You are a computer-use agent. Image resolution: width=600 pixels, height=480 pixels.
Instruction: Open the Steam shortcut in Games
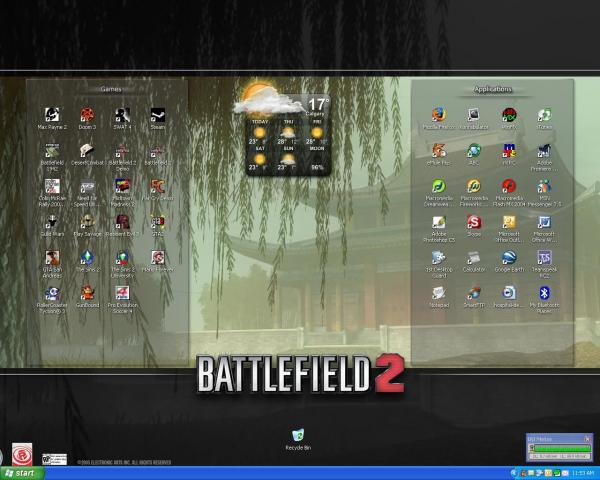tap(158, 115)
